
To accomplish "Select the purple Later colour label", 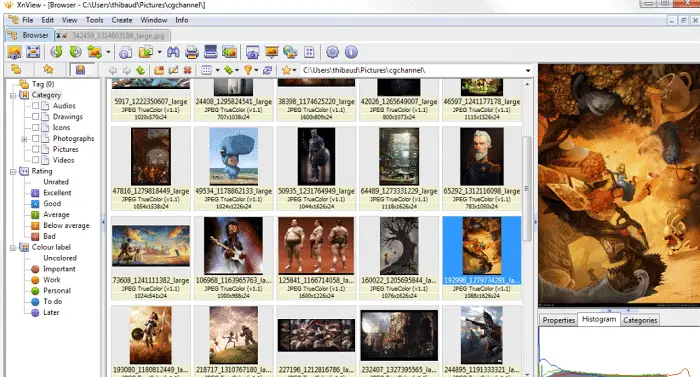I will pos(51,313).
